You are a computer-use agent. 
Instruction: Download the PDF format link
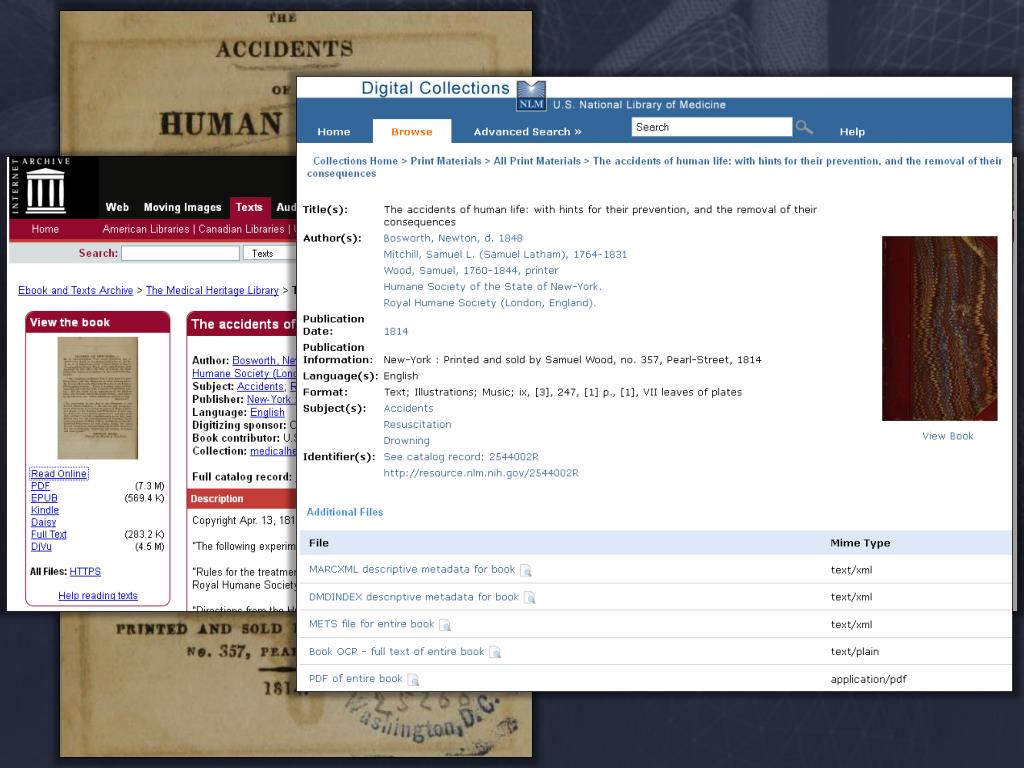point(40,486)
